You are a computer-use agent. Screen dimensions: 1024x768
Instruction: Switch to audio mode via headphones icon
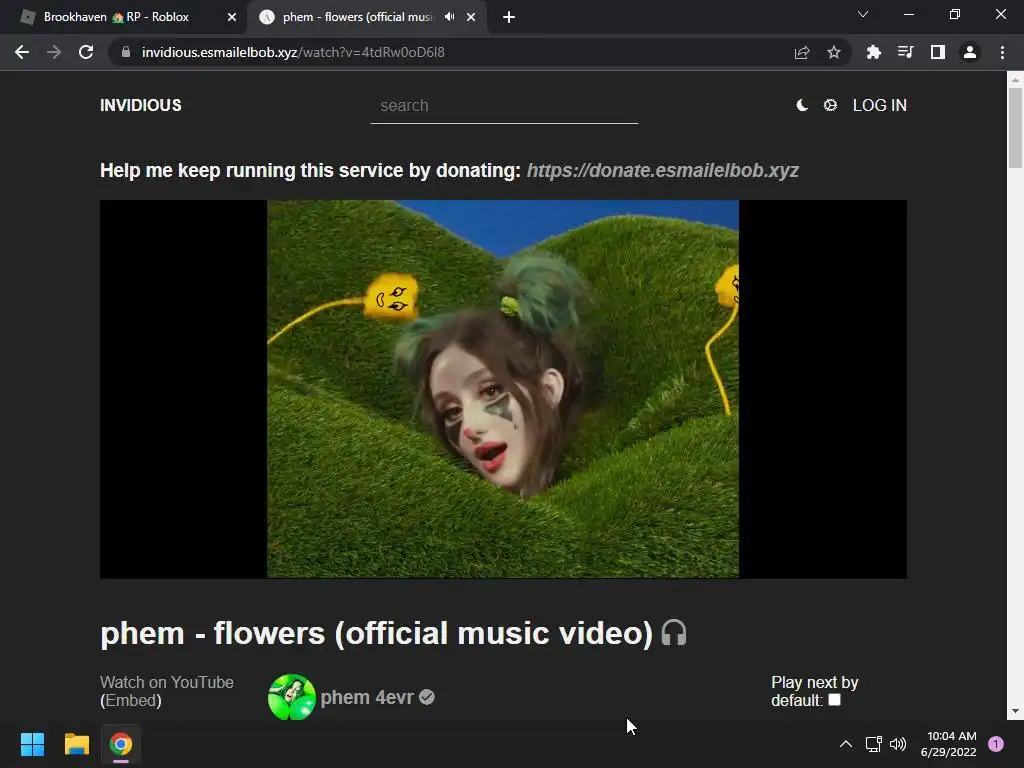point(674,633)
